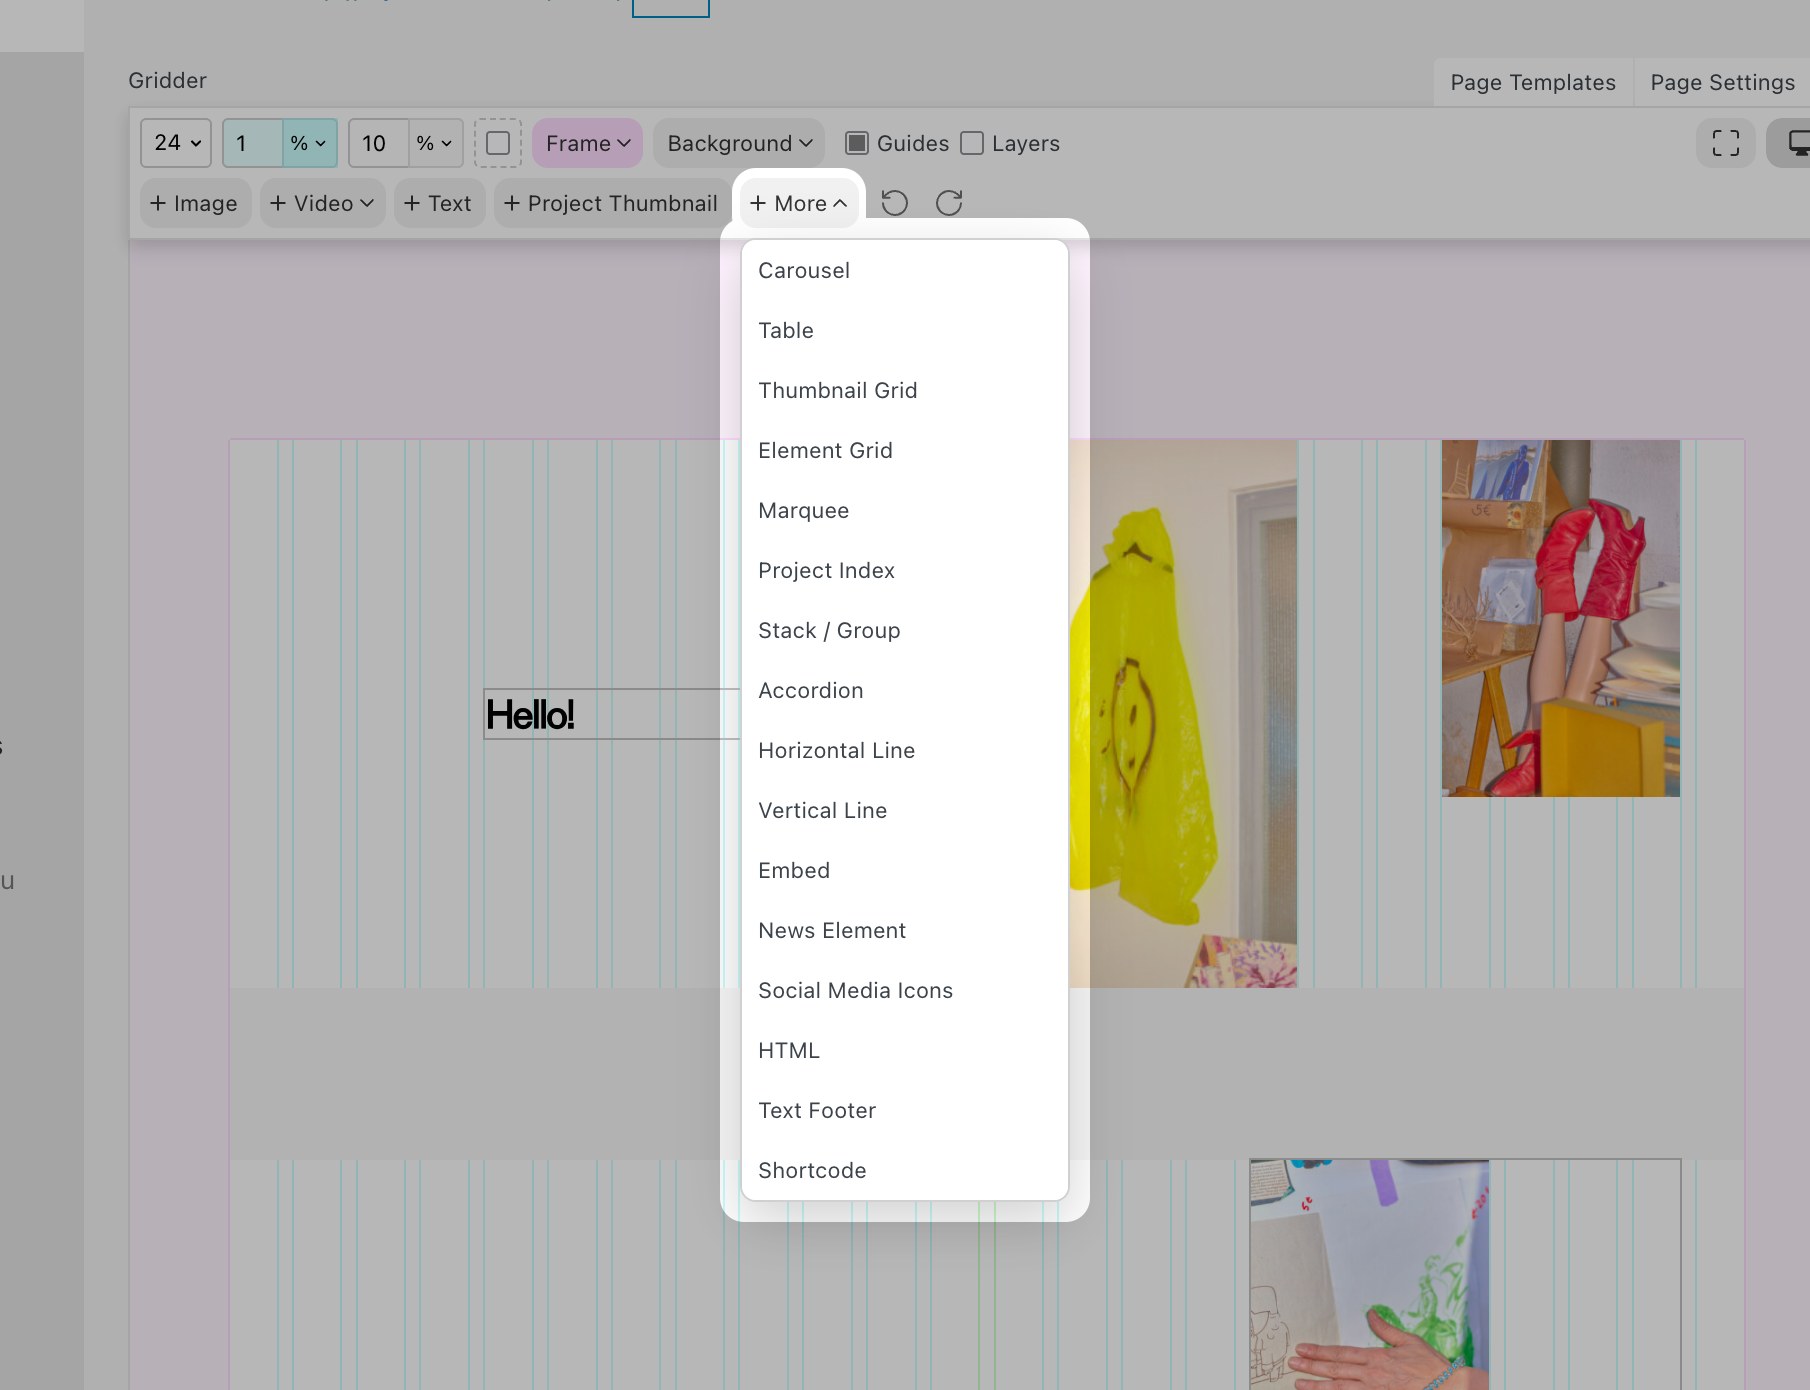
Task: Click the redo arrow icon
Action: click(x=949, y=203)
